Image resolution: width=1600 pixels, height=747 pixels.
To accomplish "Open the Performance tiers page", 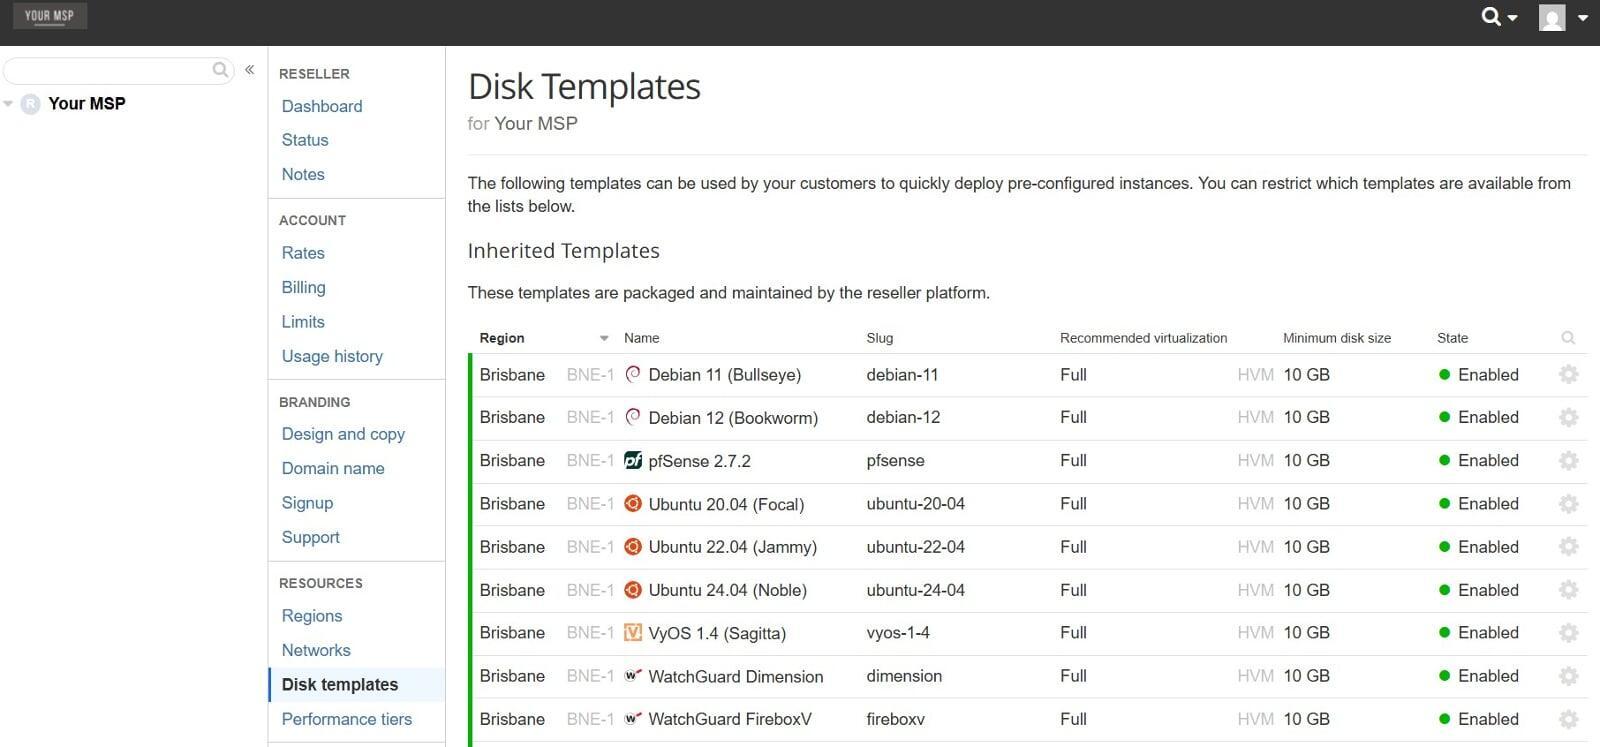I will tap(347, 719).
